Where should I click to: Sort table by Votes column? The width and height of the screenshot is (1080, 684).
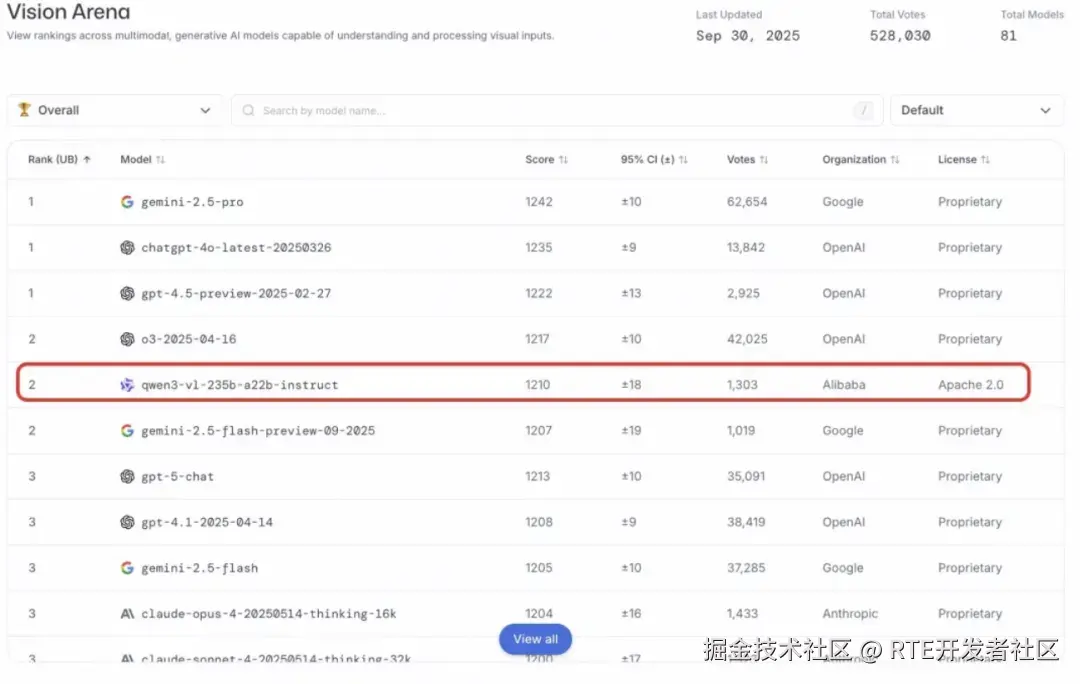tap(747, 159)
